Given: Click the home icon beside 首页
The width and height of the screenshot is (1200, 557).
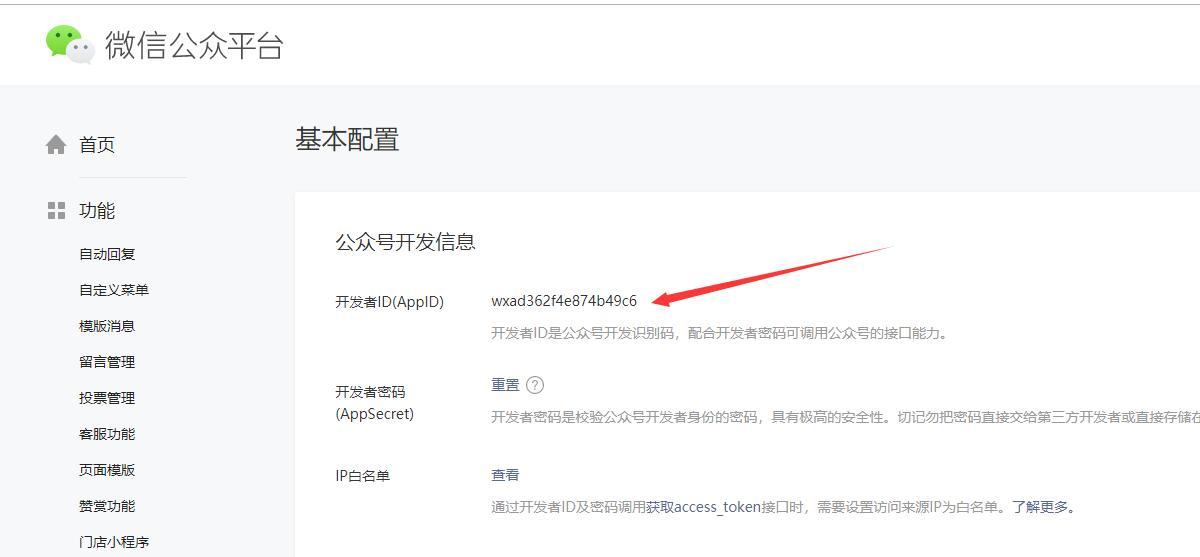Looking at the screenshot, I should [56, 145].
